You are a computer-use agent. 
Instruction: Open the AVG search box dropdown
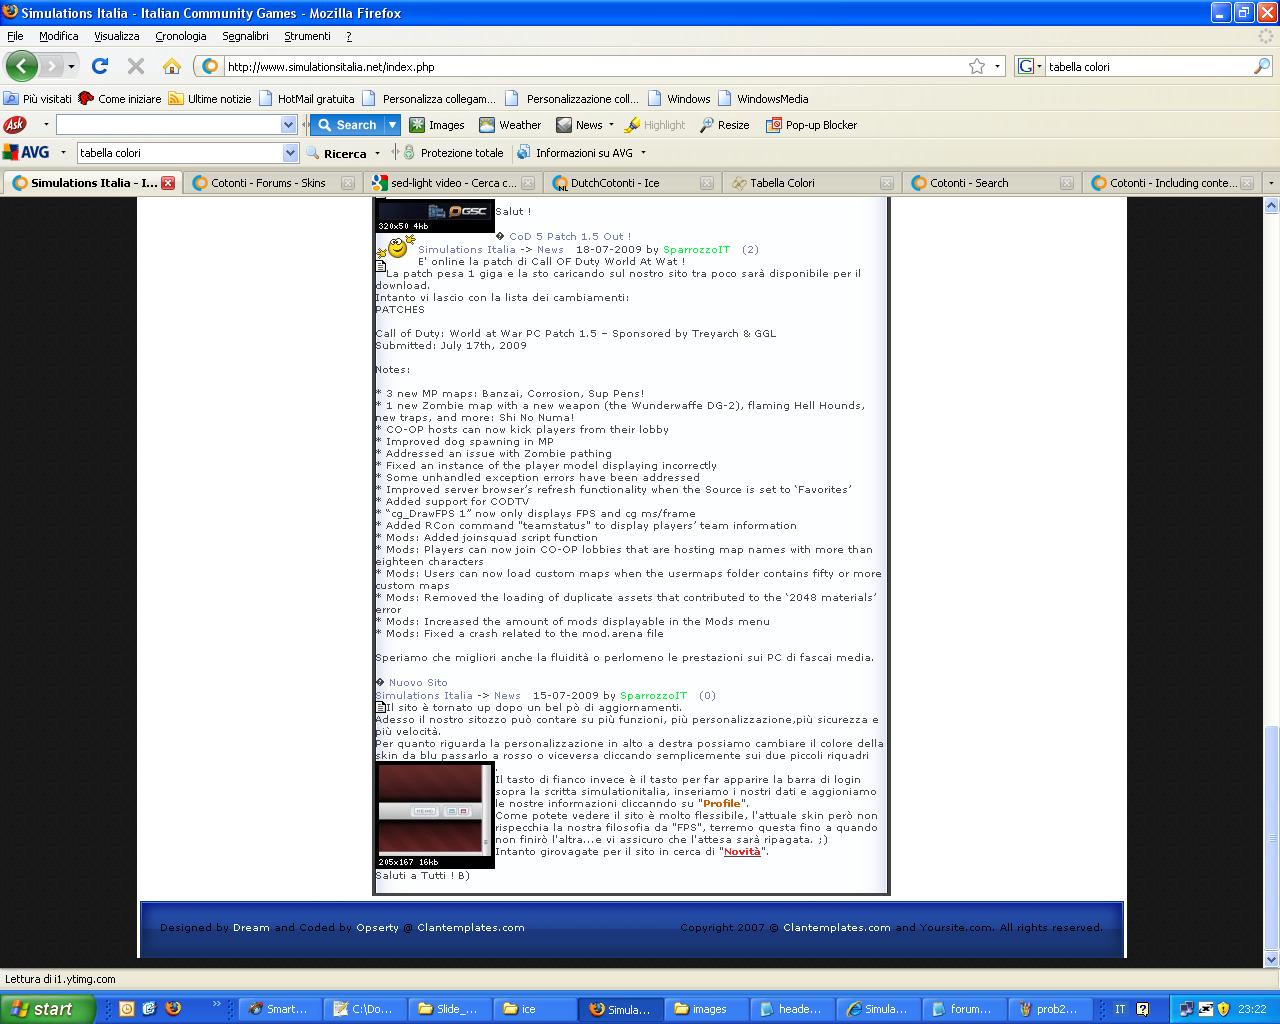290,153
